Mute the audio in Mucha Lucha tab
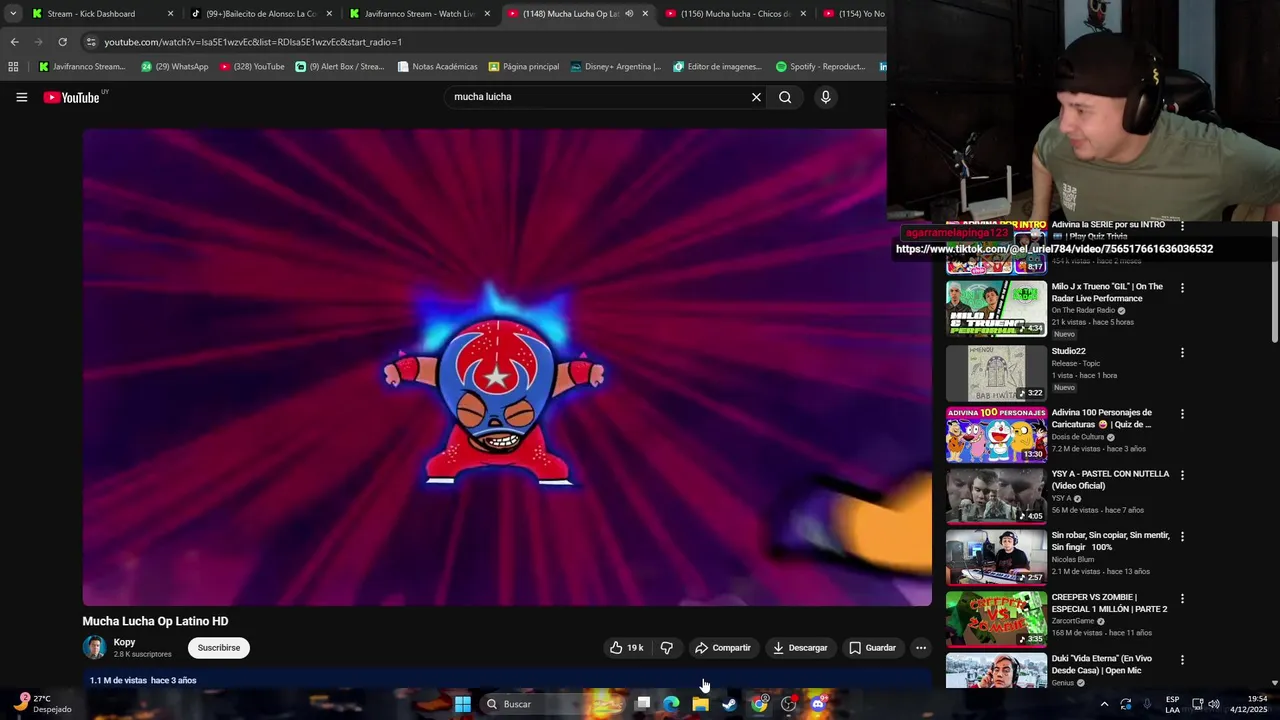 pos(629,14)
